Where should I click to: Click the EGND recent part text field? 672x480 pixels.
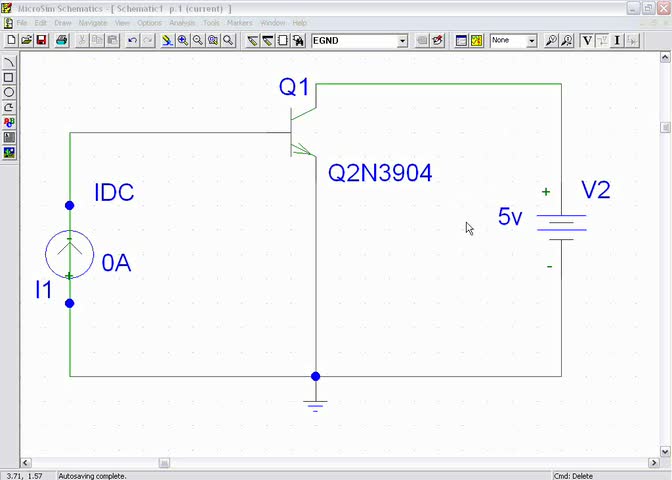click(354, 41)
